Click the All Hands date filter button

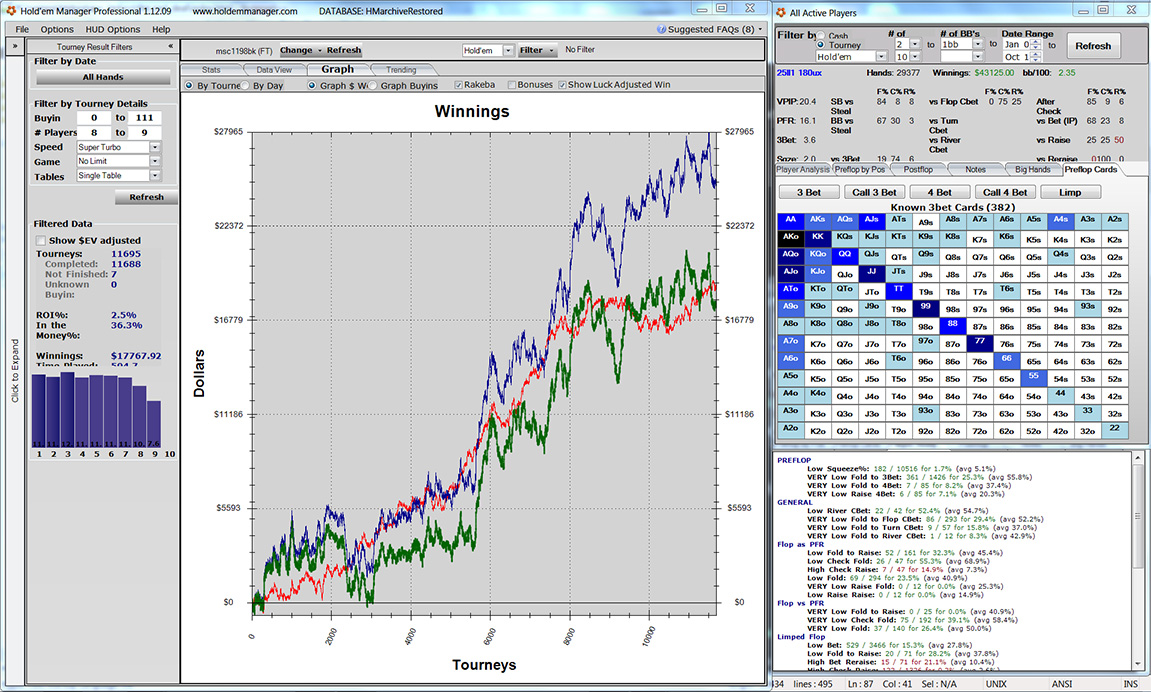[103, 77]
